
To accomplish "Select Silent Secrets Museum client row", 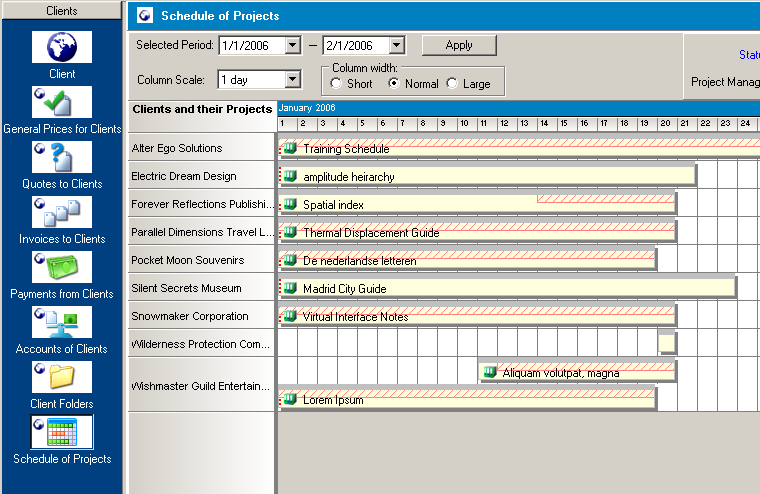I will point(201,288).
